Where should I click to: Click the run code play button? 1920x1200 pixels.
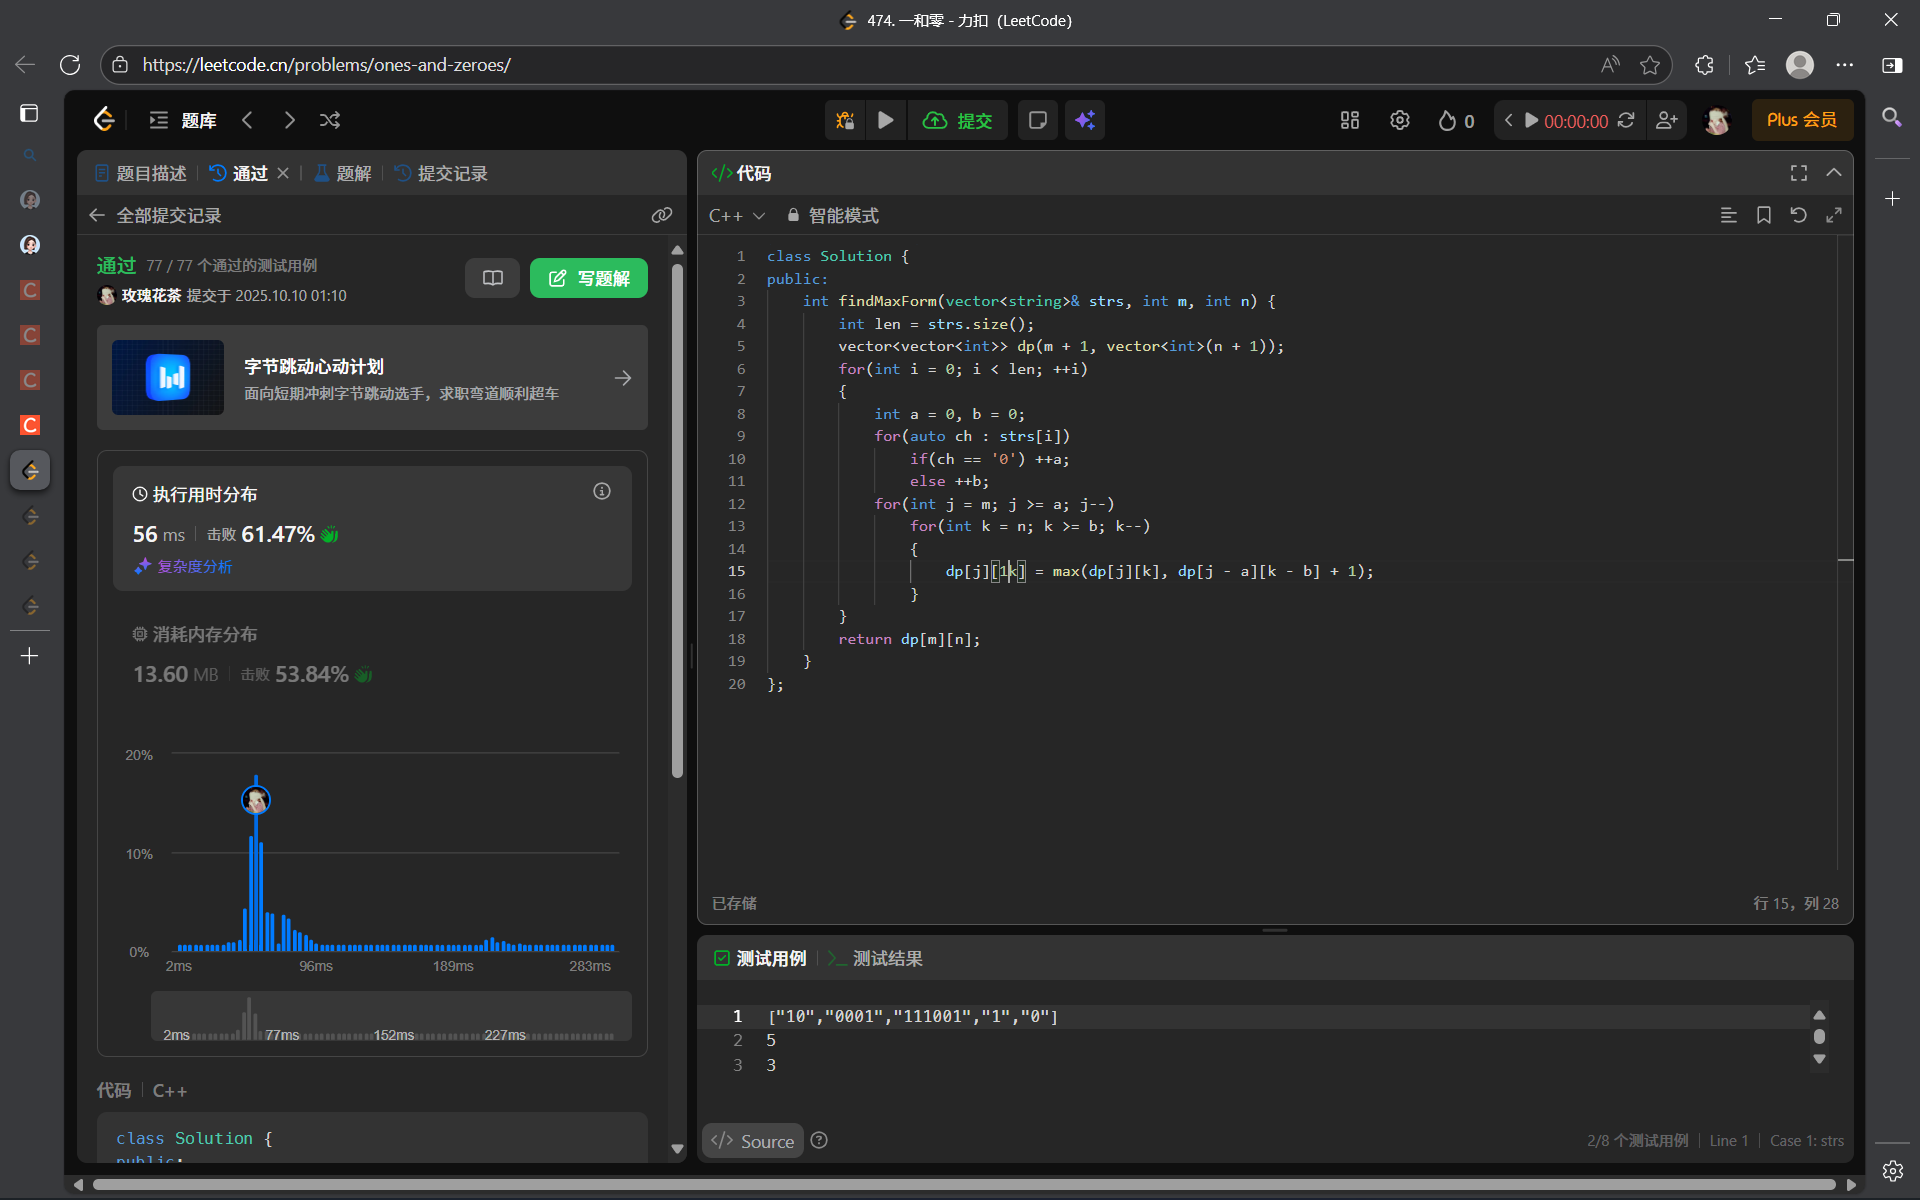tap(886, 120)
